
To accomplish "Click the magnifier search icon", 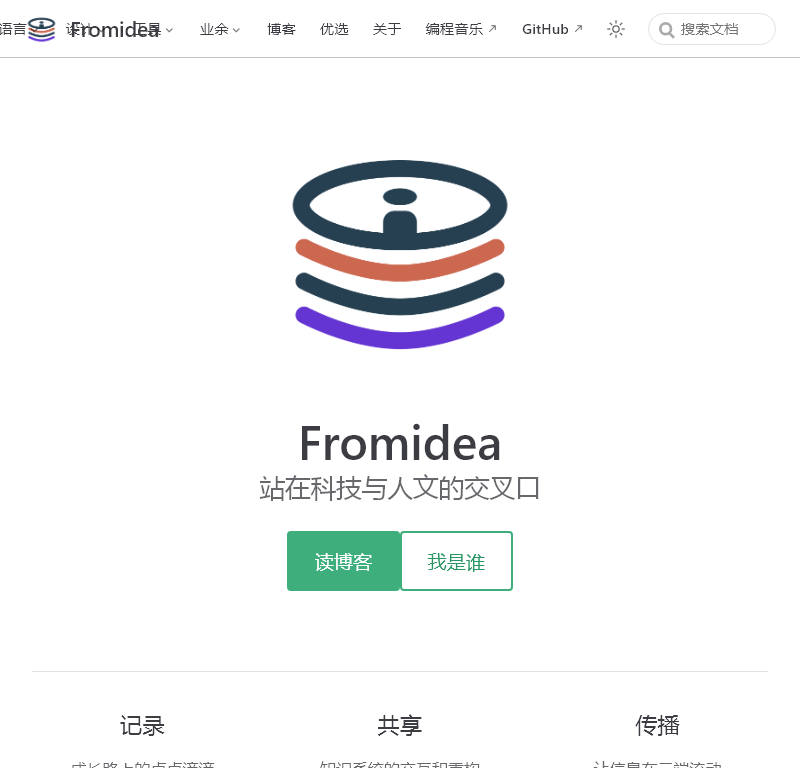I will tap(666, 30).
